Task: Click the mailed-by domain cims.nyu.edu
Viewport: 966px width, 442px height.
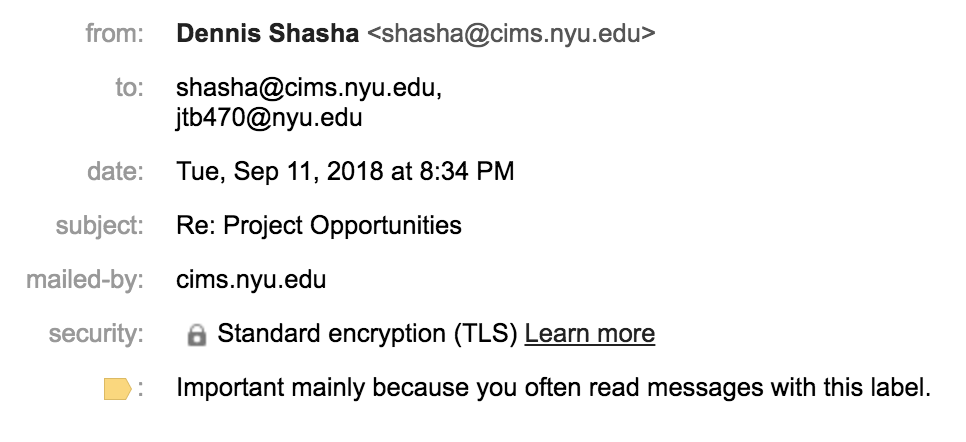Action: [251, 279]
